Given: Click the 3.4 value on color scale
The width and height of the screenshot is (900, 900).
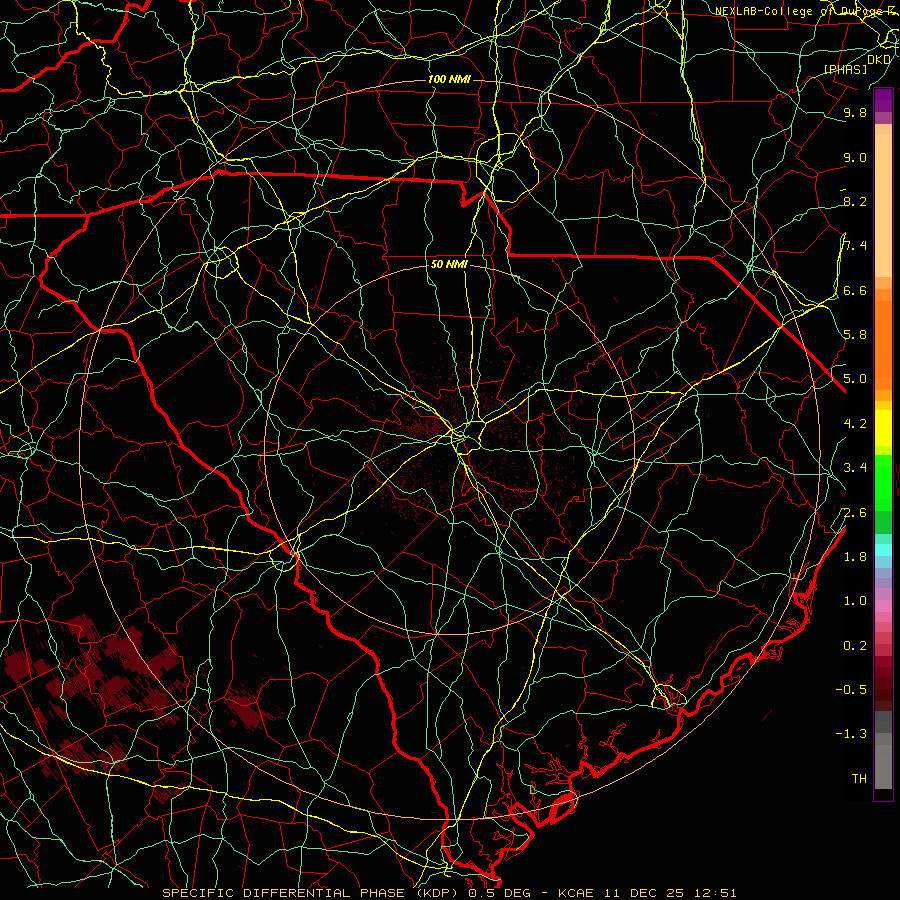Looking at the screenshot, I should tap(855, 467).
